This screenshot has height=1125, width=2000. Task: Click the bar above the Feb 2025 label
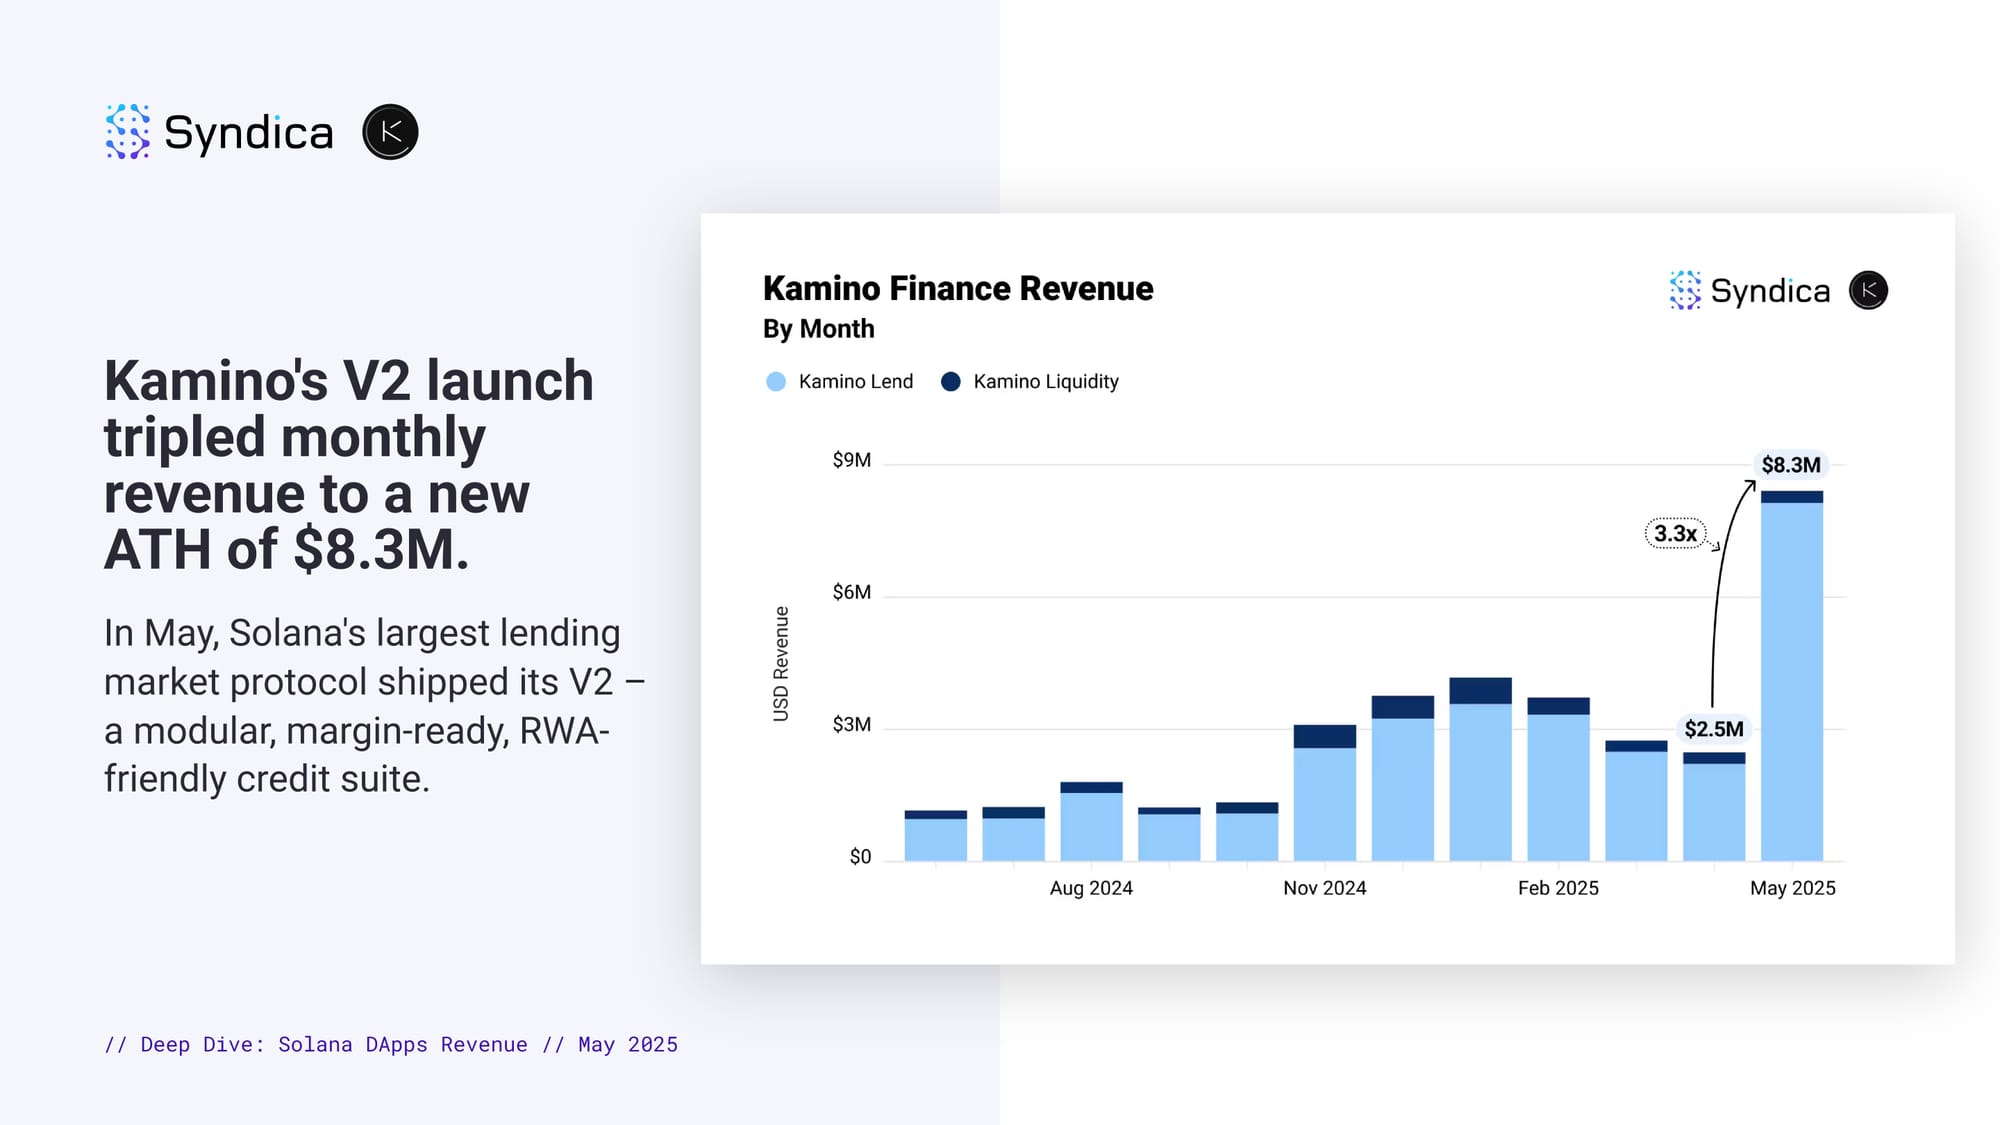coord(1558,779)
